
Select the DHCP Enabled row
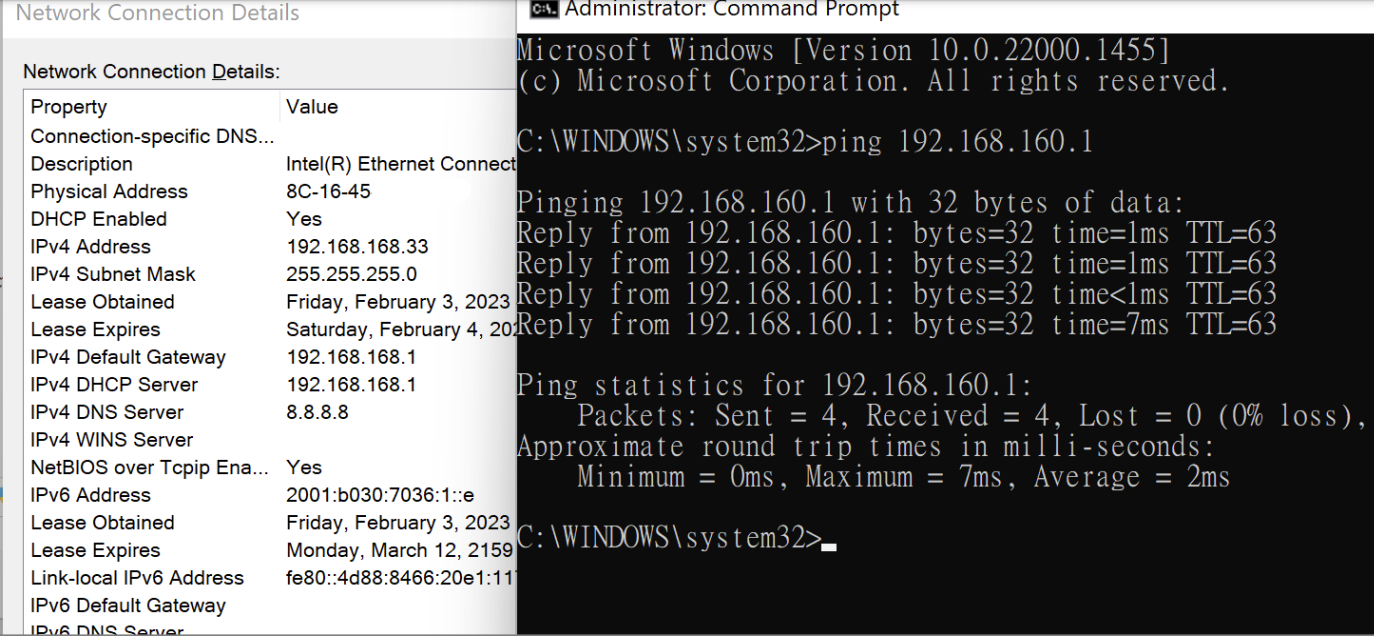(98, 219)
